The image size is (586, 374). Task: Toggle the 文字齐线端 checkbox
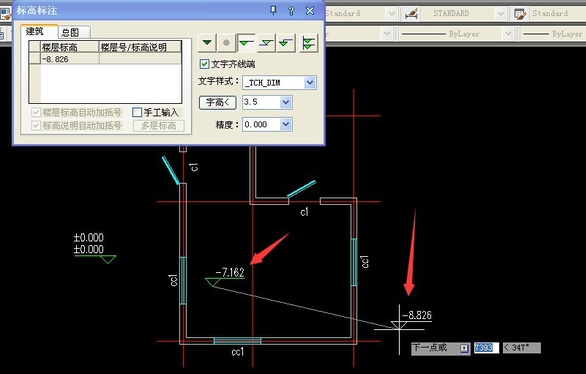[x=204, y=64]
